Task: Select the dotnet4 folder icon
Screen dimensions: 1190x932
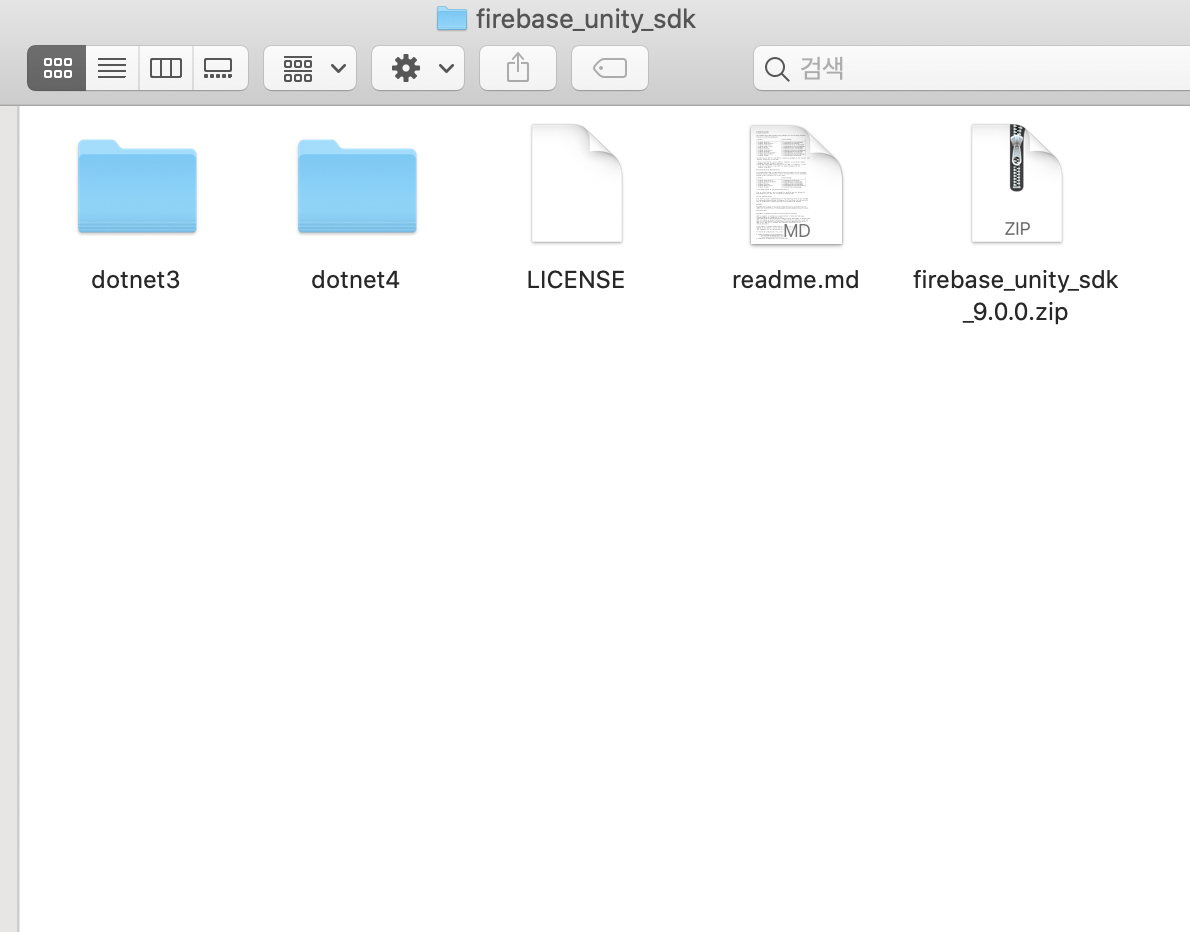Action: click(357, 186)
